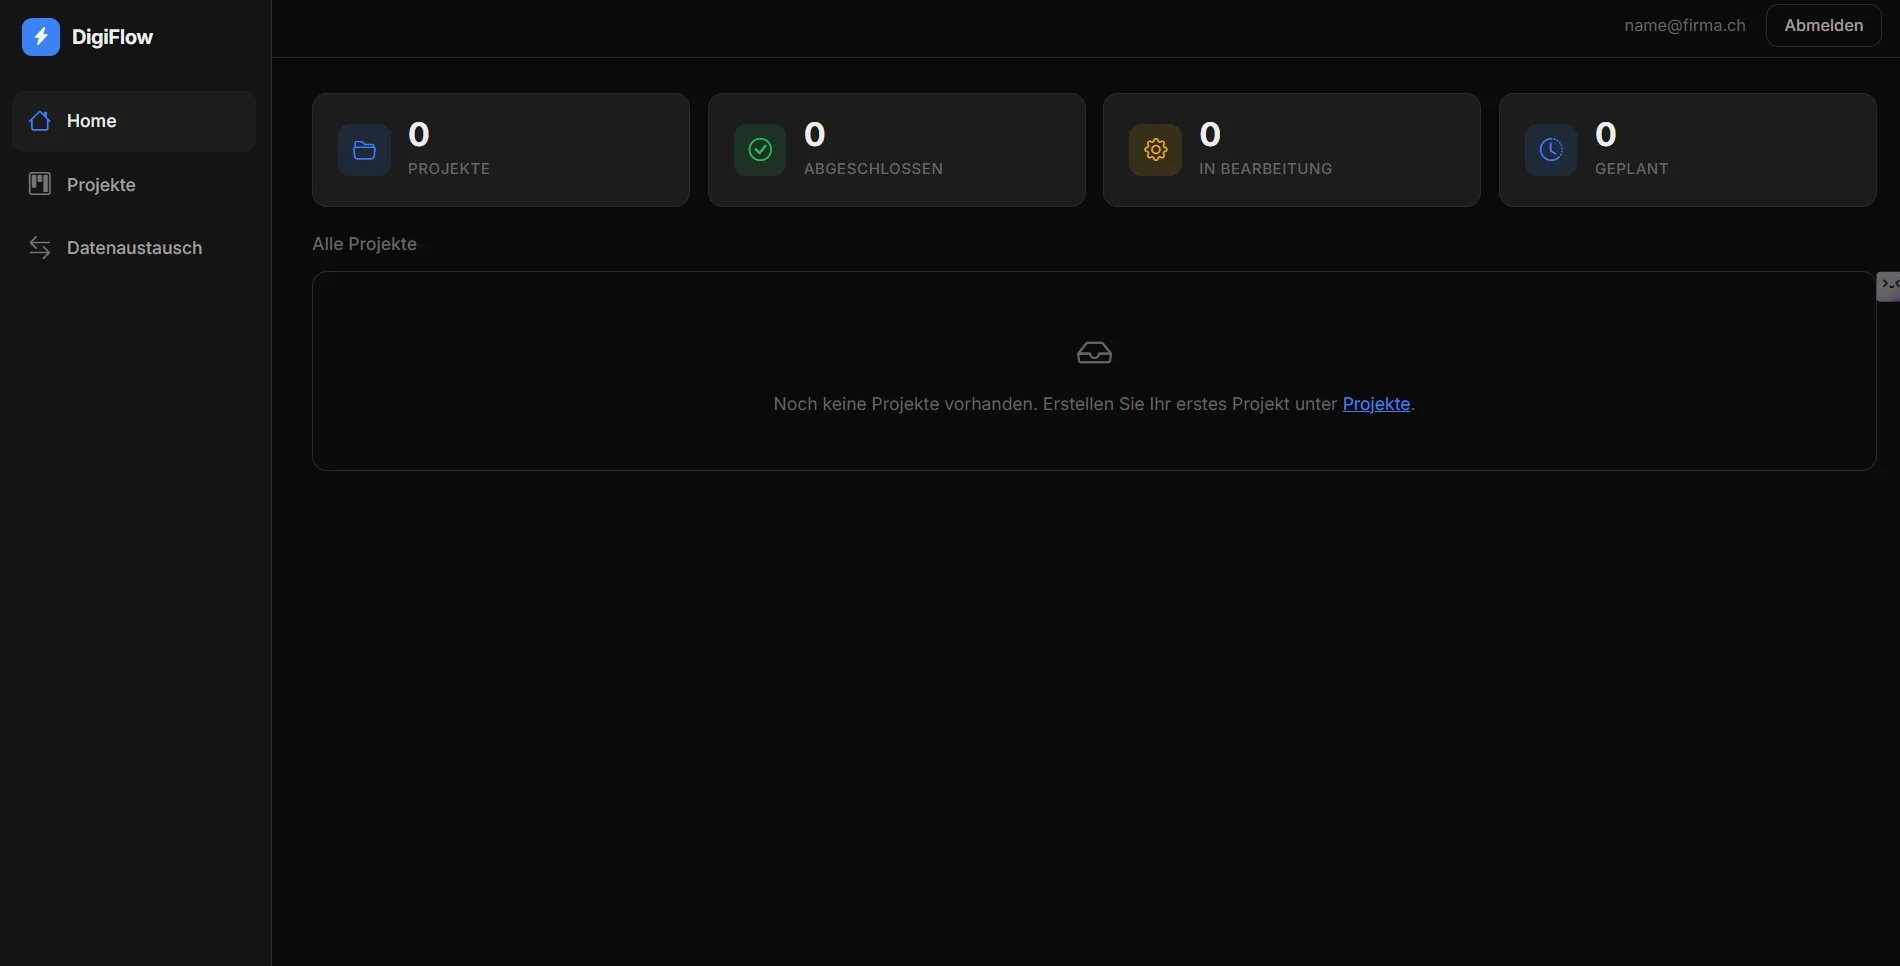Screen dimensions: 1900x966
Task: Click the green checkmark icon on Abgeschlossen card
Action: 759,150
